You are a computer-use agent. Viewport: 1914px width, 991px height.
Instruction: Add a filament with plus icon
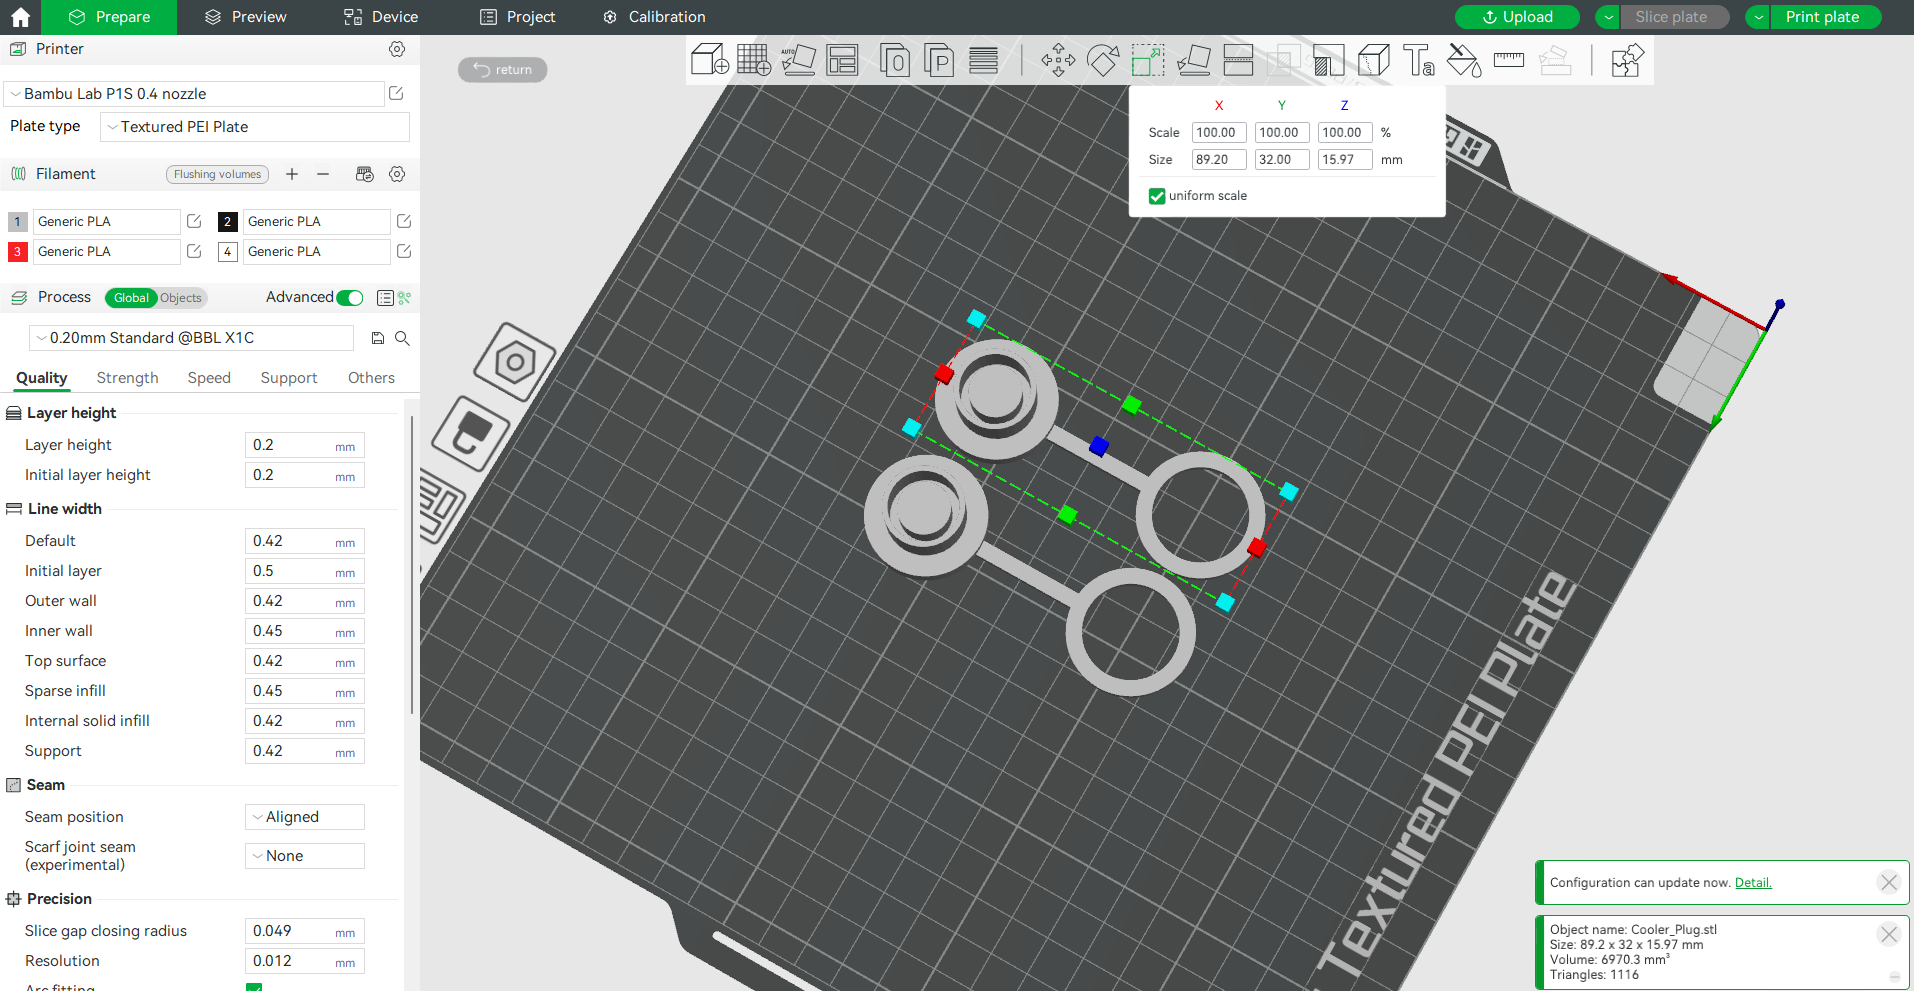[x=292, y=174]
